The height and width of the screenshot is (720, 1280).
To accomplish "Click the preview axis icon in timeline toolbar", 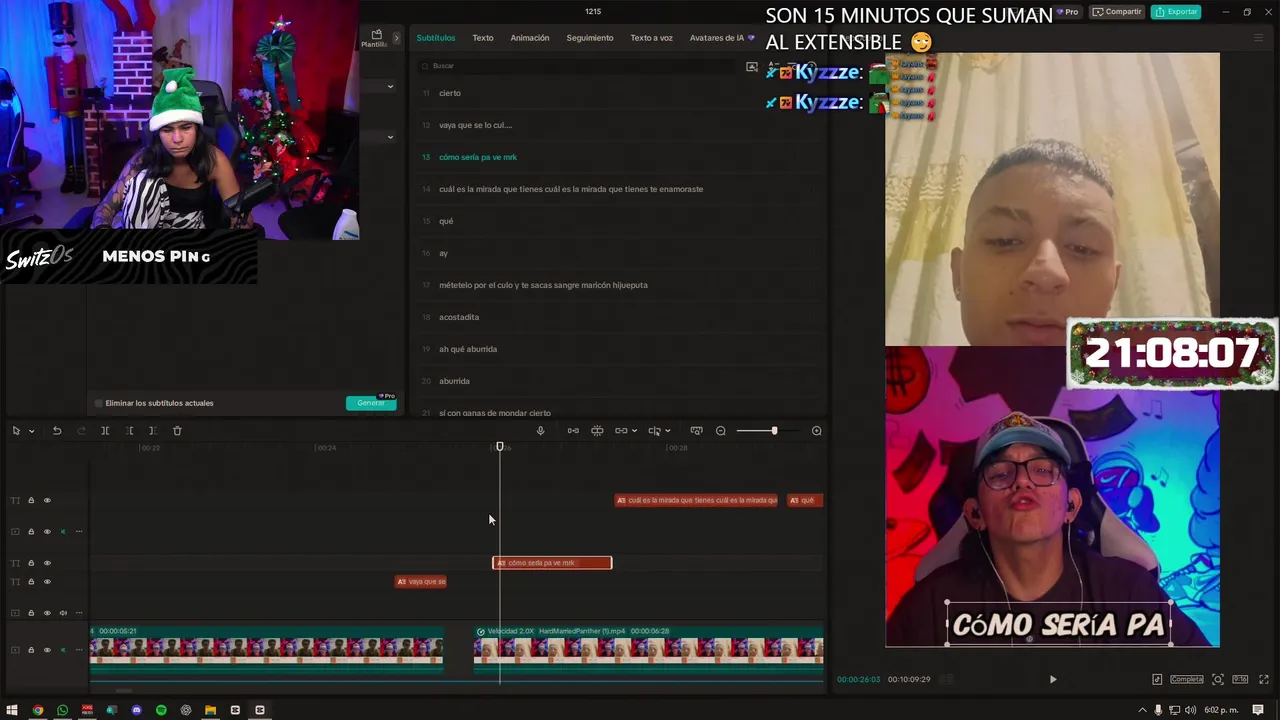I will [654, 431].
